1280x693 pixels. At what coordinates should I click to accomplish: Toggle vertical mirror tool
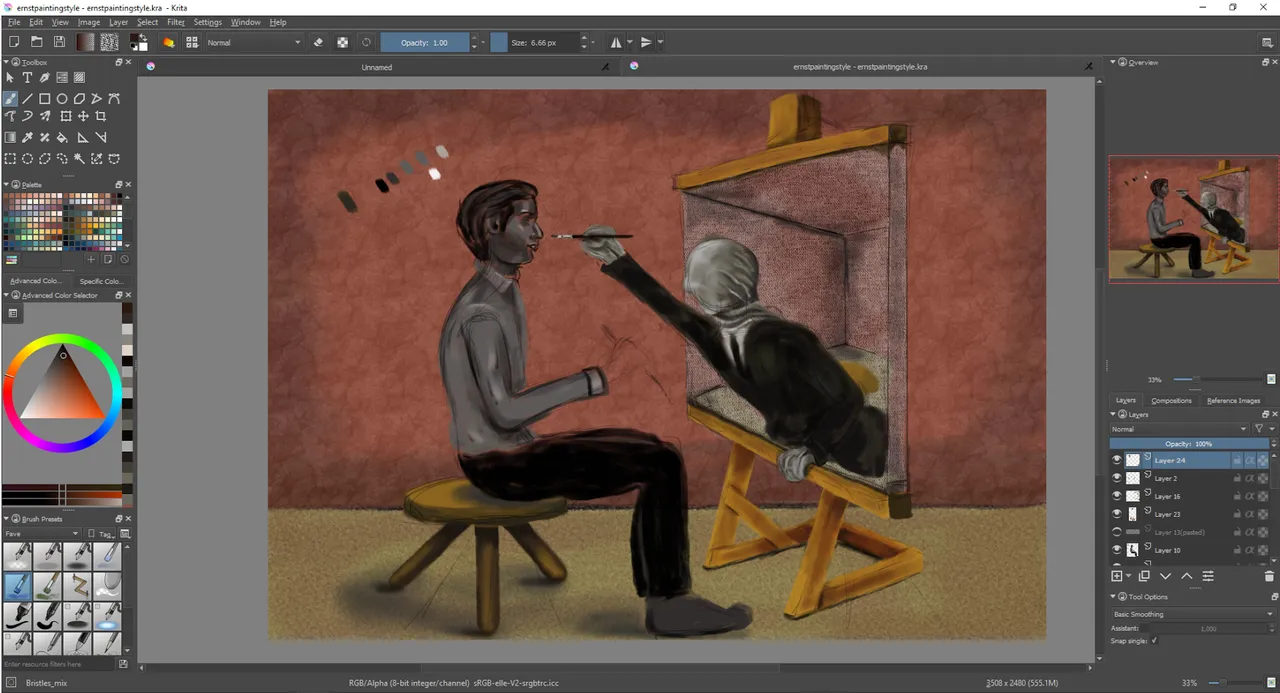646,42
